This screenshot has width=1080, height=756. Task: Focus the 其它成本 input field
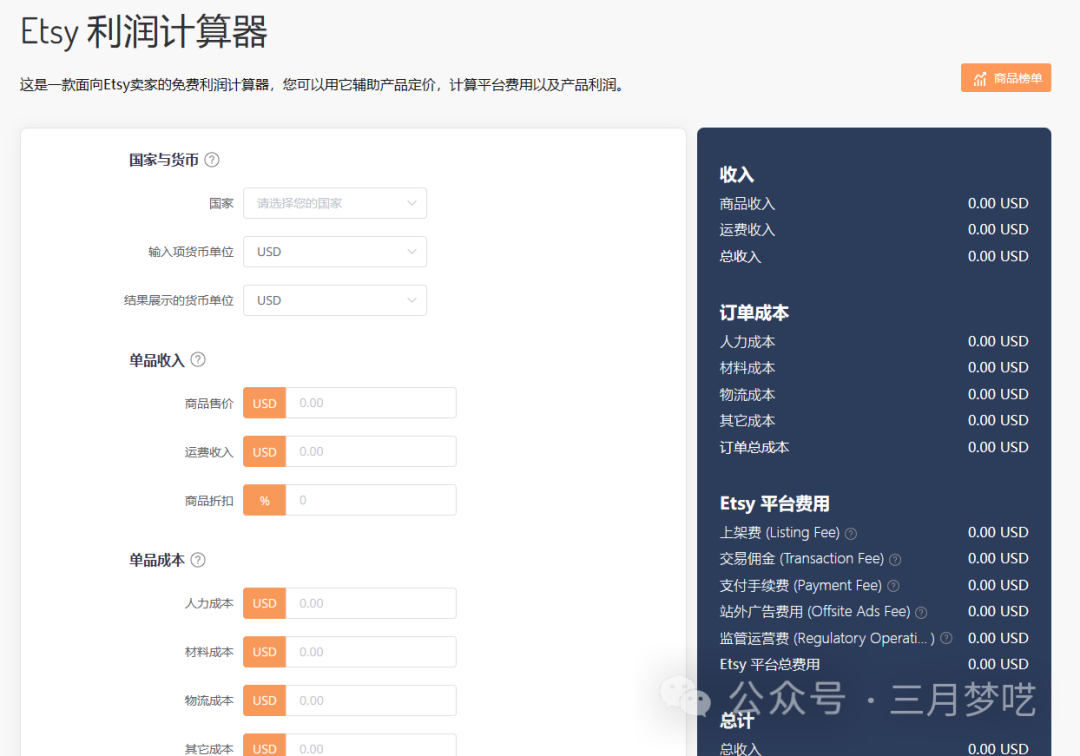[371, 746]
